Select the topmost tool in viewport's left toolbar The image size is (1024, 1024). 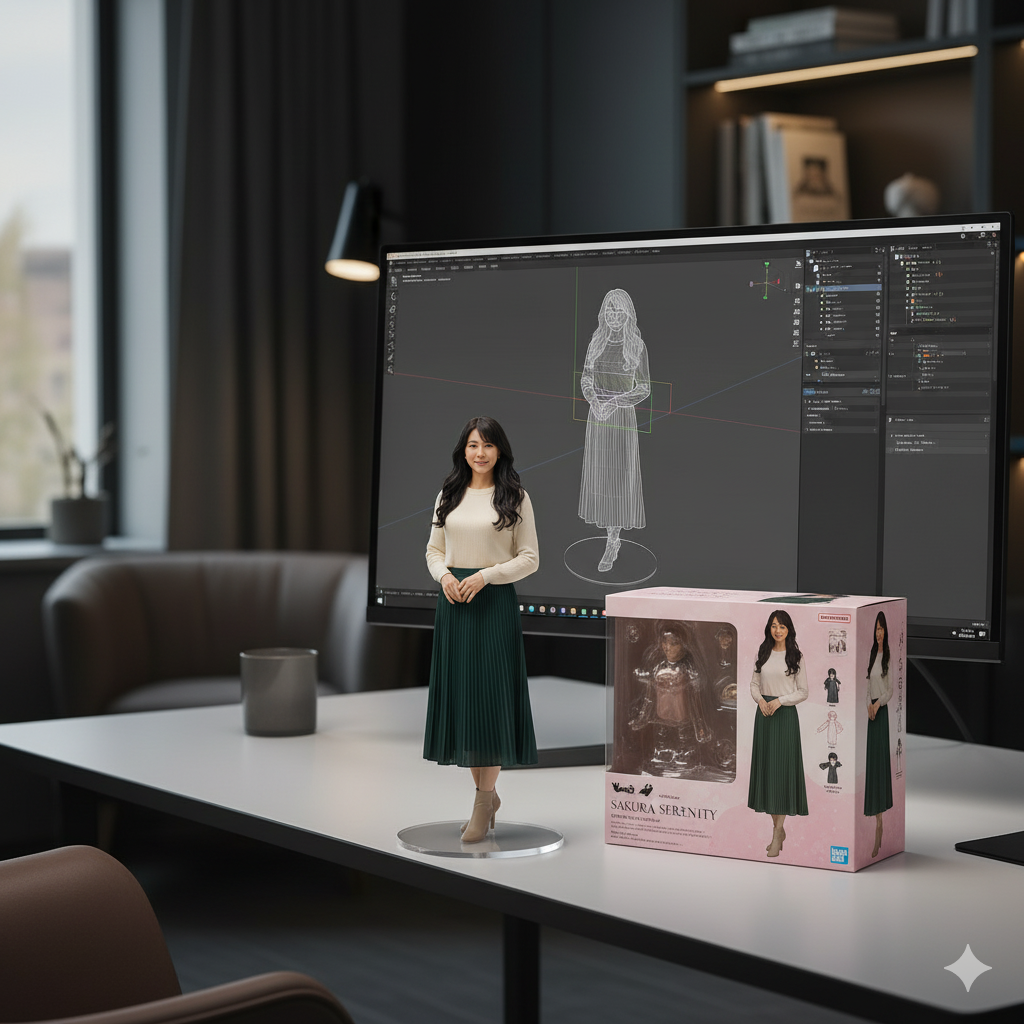coord(392,282)
